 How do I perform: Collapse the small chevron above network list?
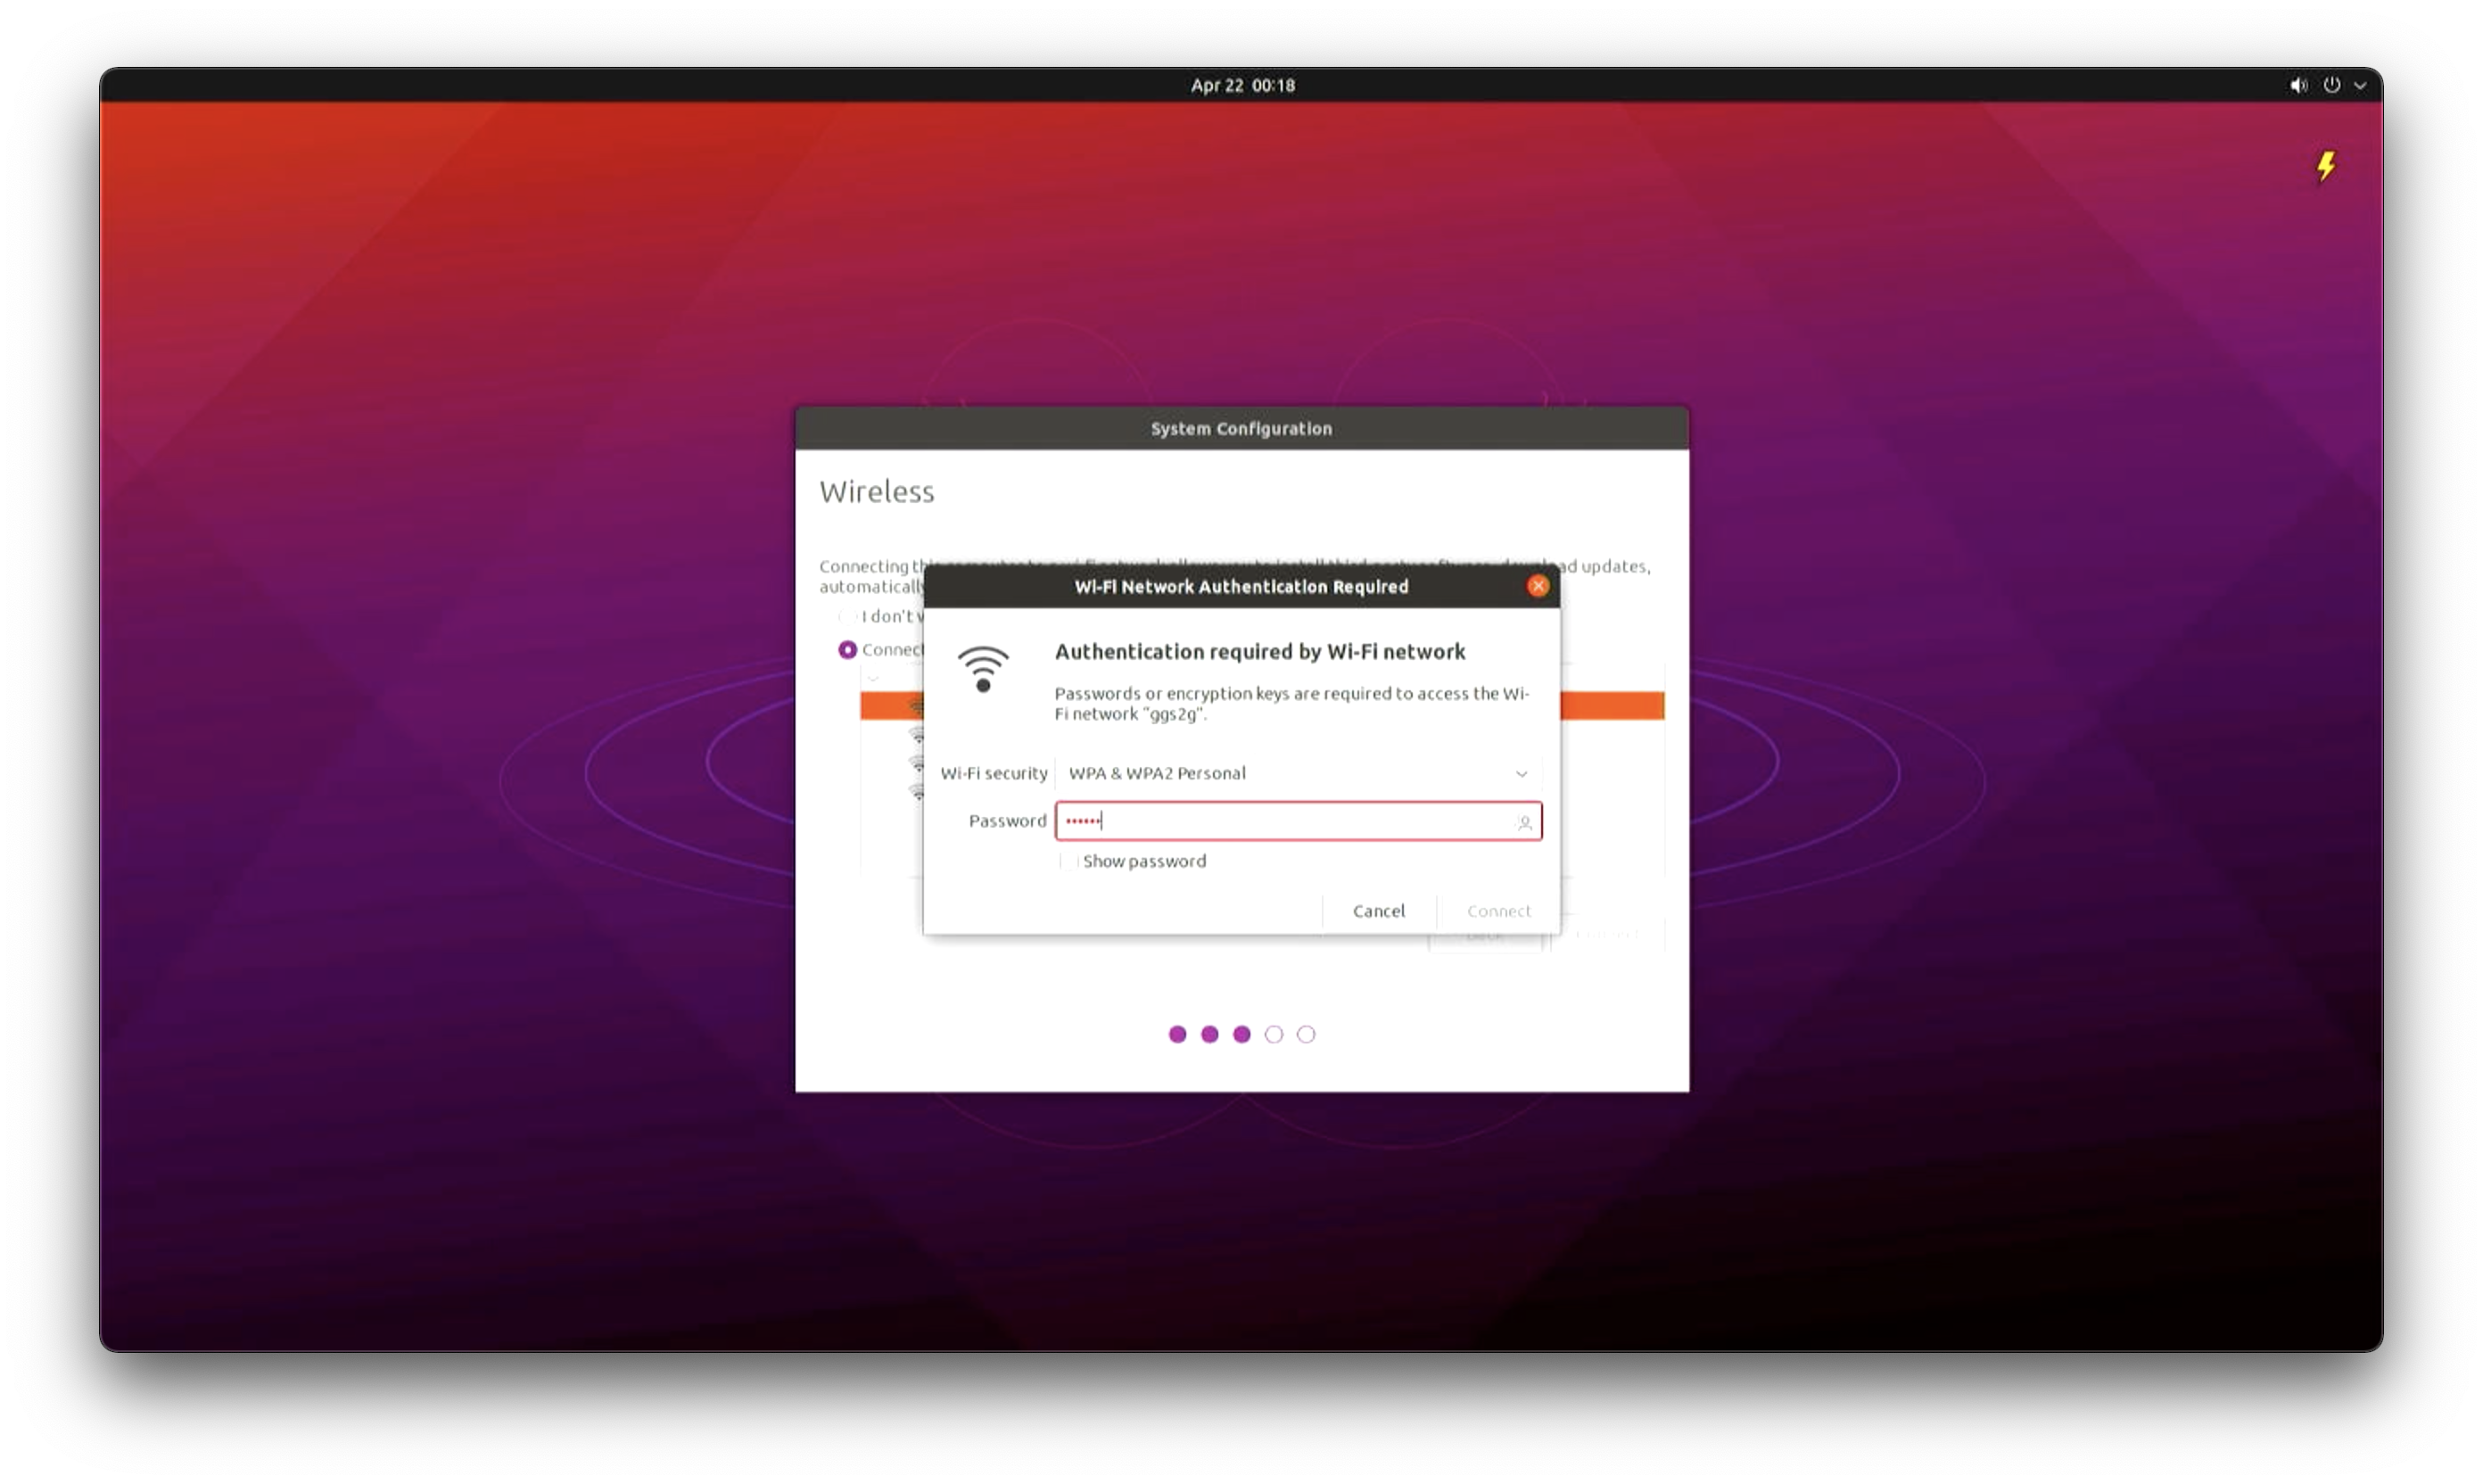(x=873, y=679)
